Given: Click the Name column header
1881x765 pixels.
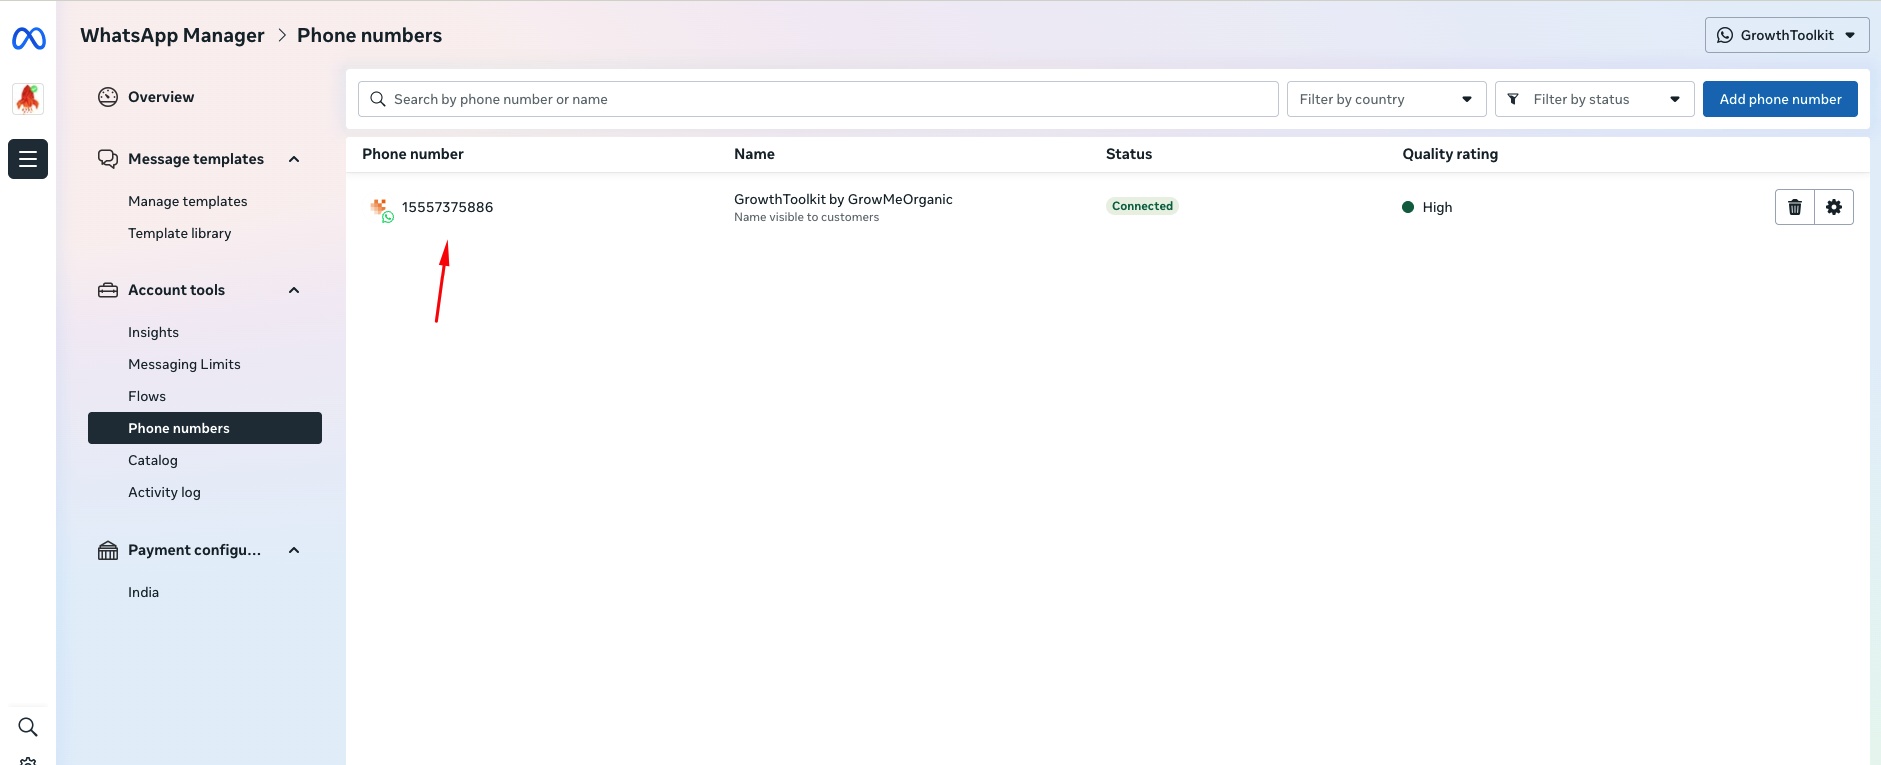Looking at the screenshot, I should (x=754, y=154).
